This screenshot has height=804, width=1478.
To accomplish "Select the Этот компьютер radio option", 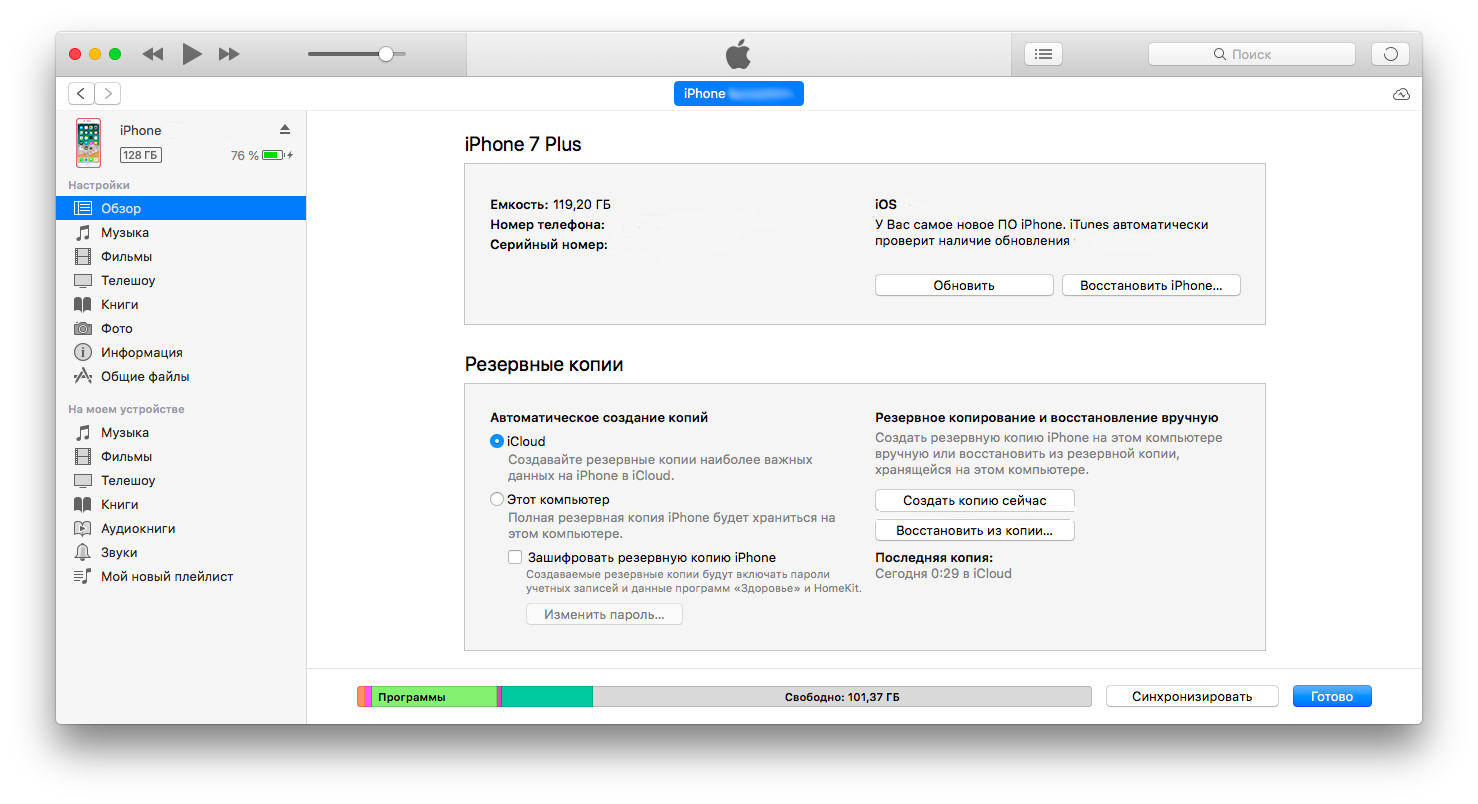I will pos(497,499).
